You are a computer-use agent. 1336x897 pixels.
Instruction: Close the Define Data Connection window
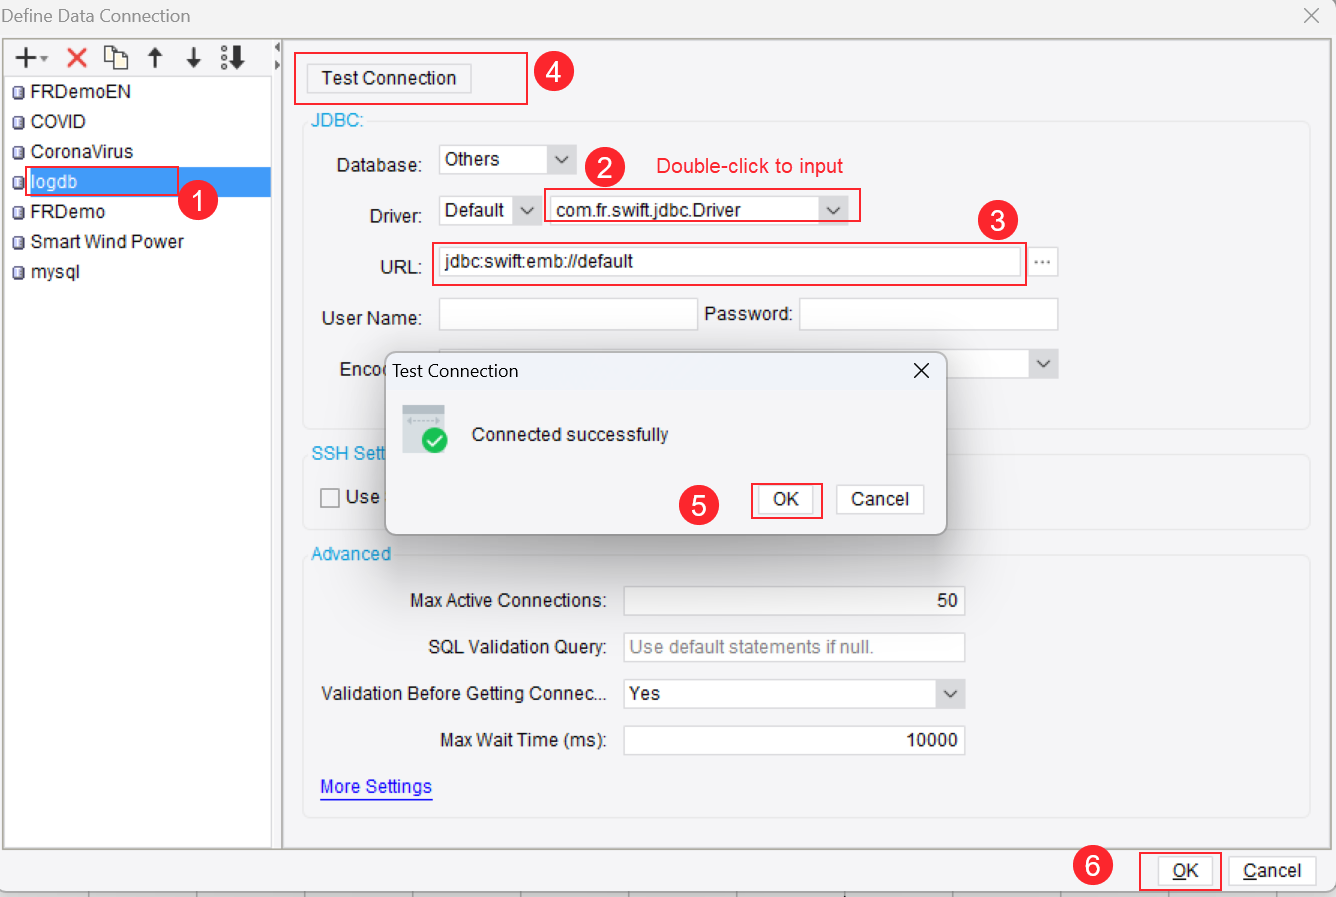[1311, 16]
